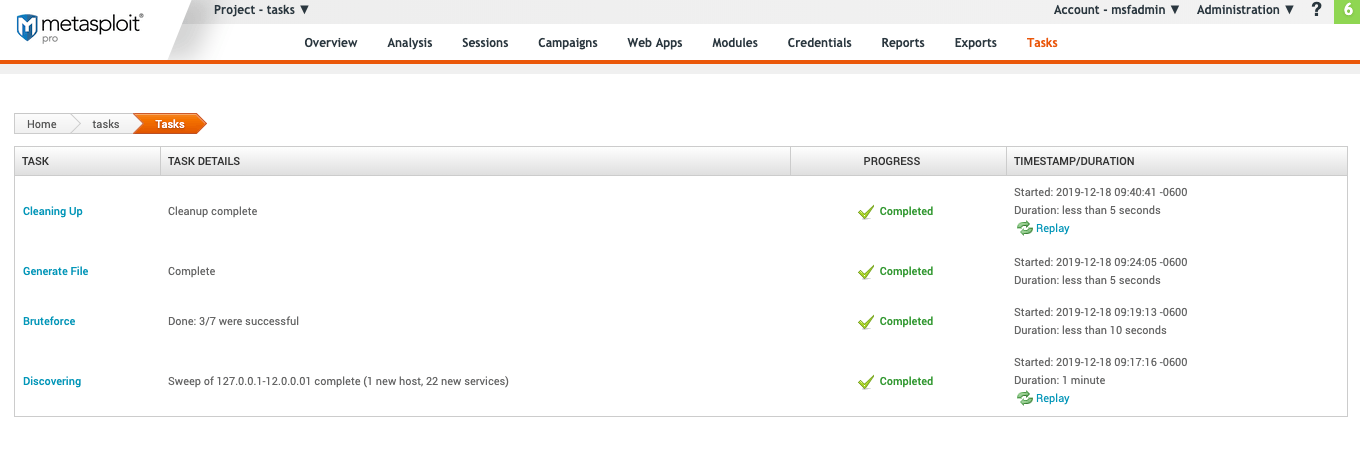The width and height of the screenshot is (1360, 458).
Task: Open the Bruteforce task details
Action: tap(49, 322)
